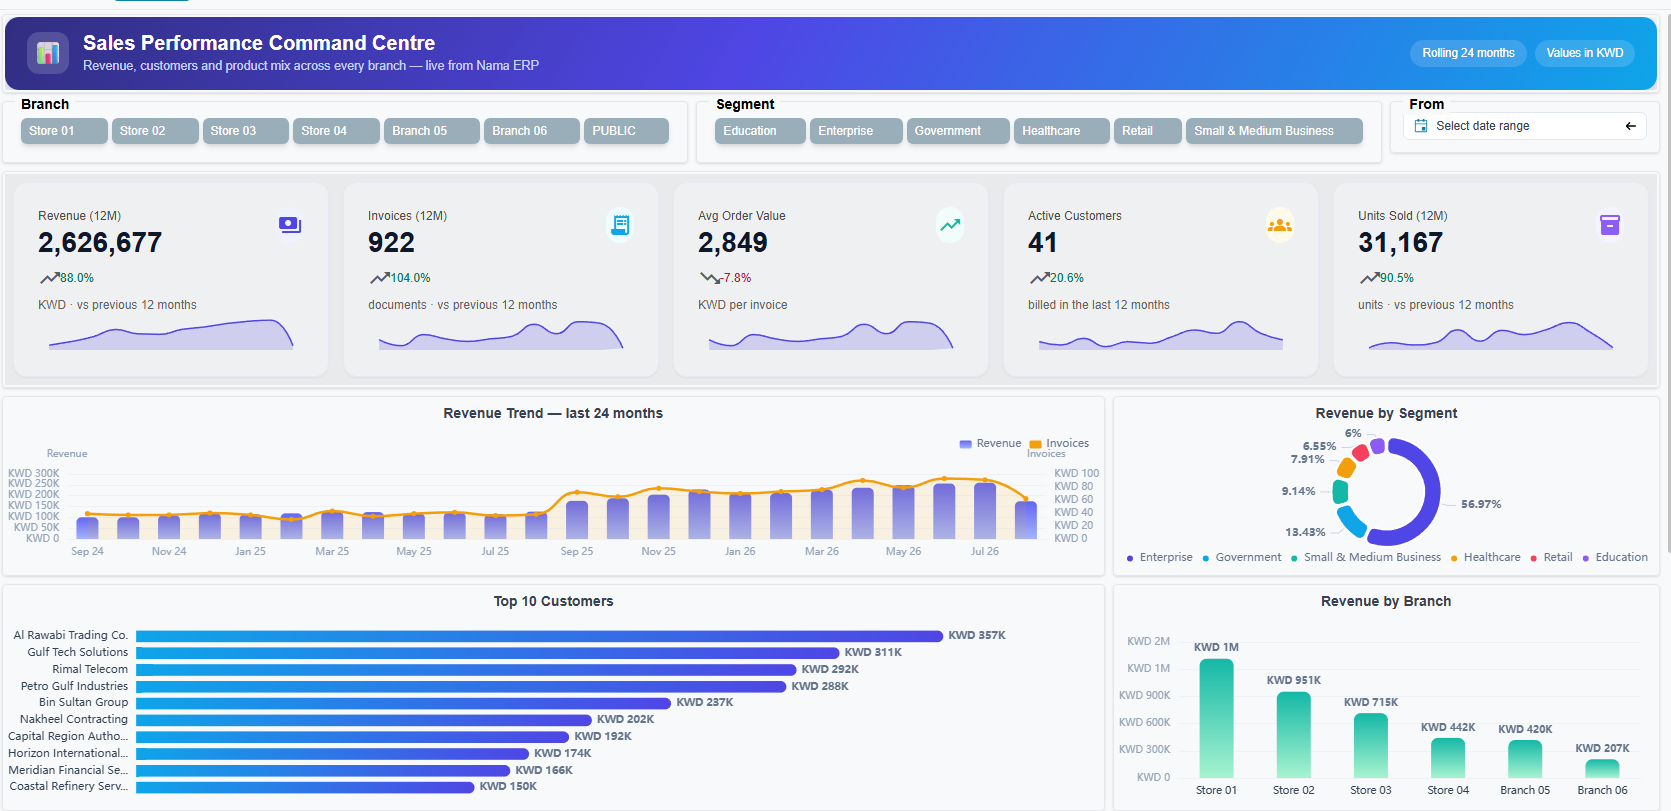Screen dimensions: 1671x811
Task: Click the trend arrow beside 90.5%
Action: (x=1369, y=278)
